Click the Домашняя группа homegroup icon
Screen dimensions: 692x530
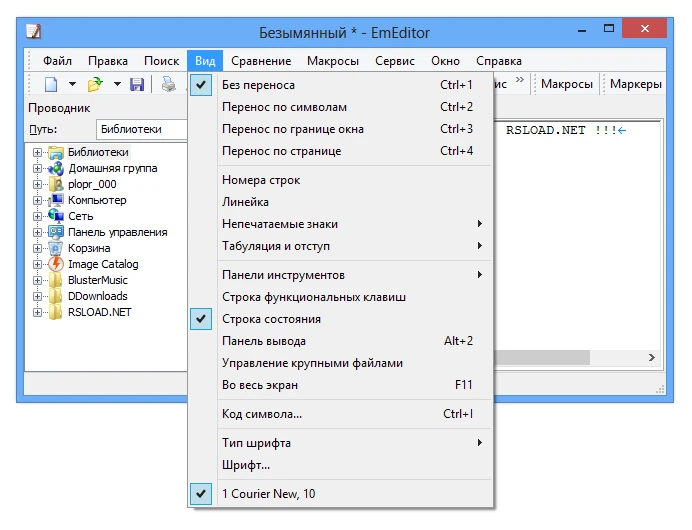point(56,168)
